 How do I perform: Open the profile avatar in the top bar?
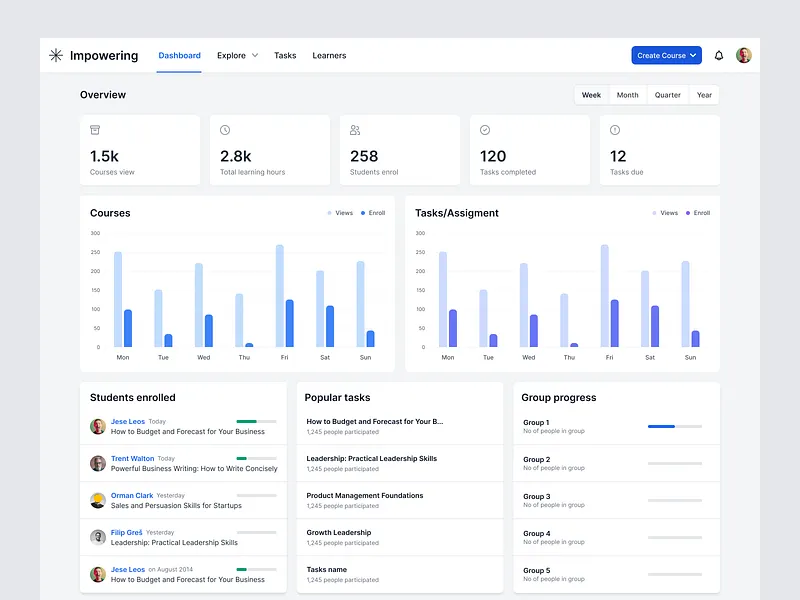[x=744, y=55]
